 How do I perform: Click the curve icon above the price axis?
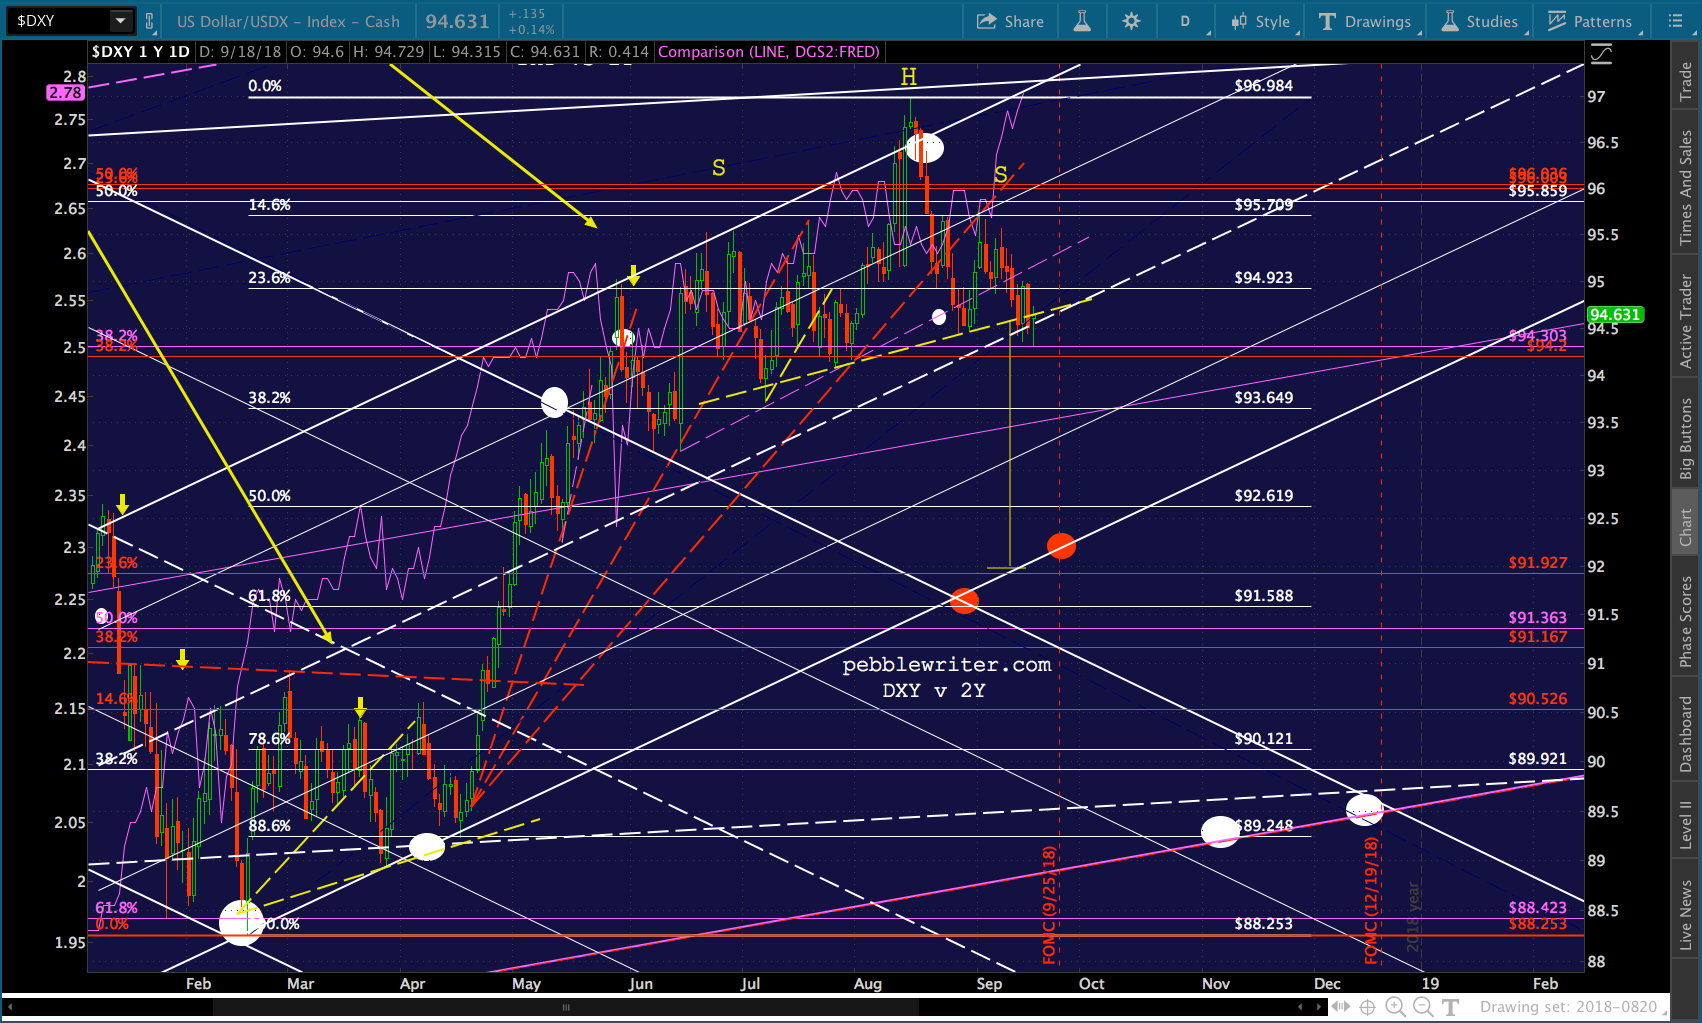click(x=1601, y=54)
